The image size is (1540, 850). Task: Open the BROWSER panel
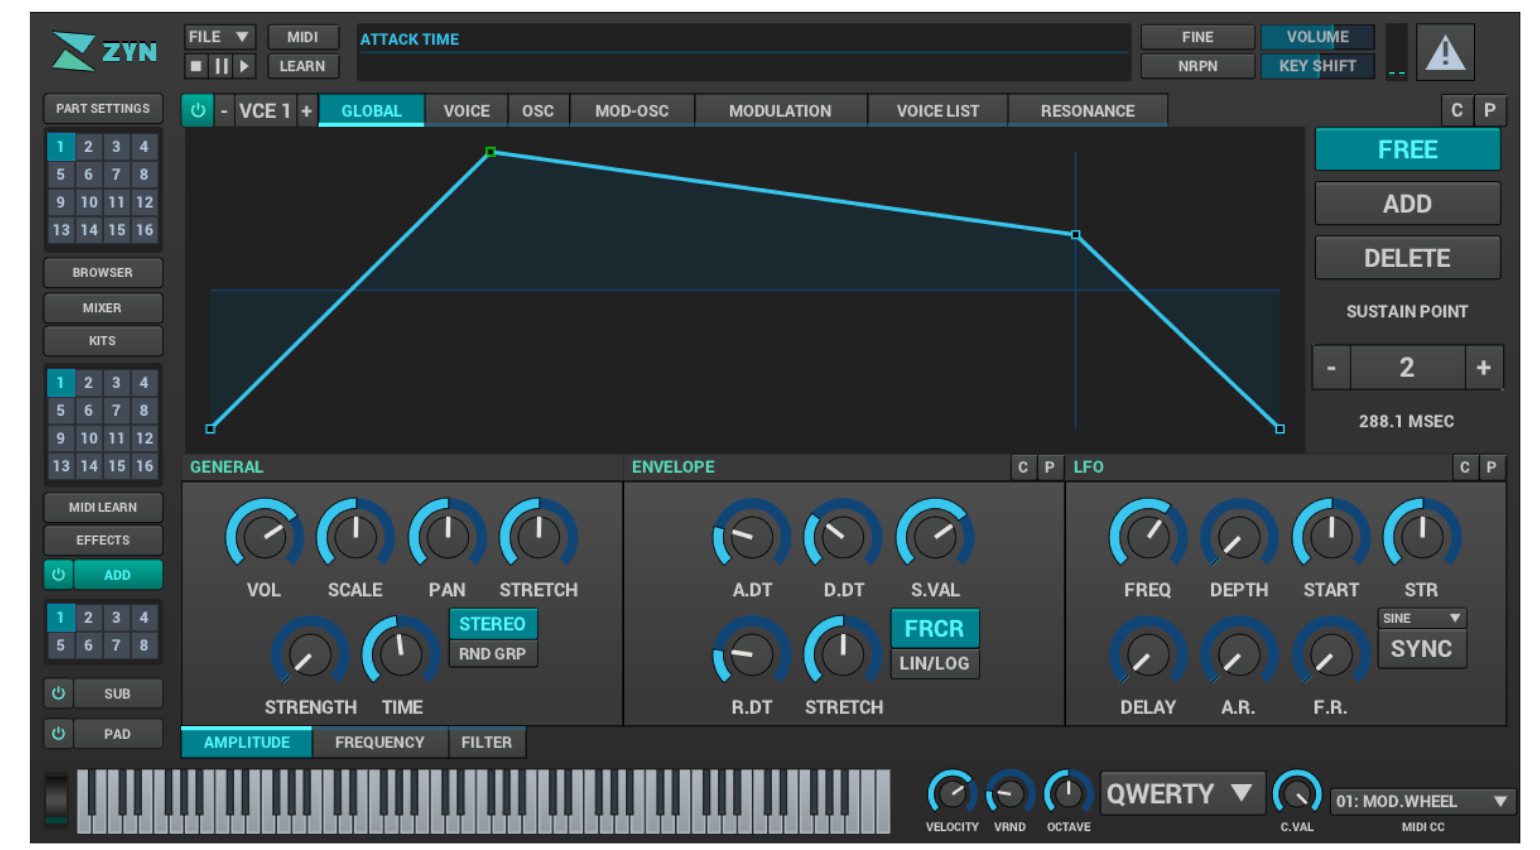[102, 272]
